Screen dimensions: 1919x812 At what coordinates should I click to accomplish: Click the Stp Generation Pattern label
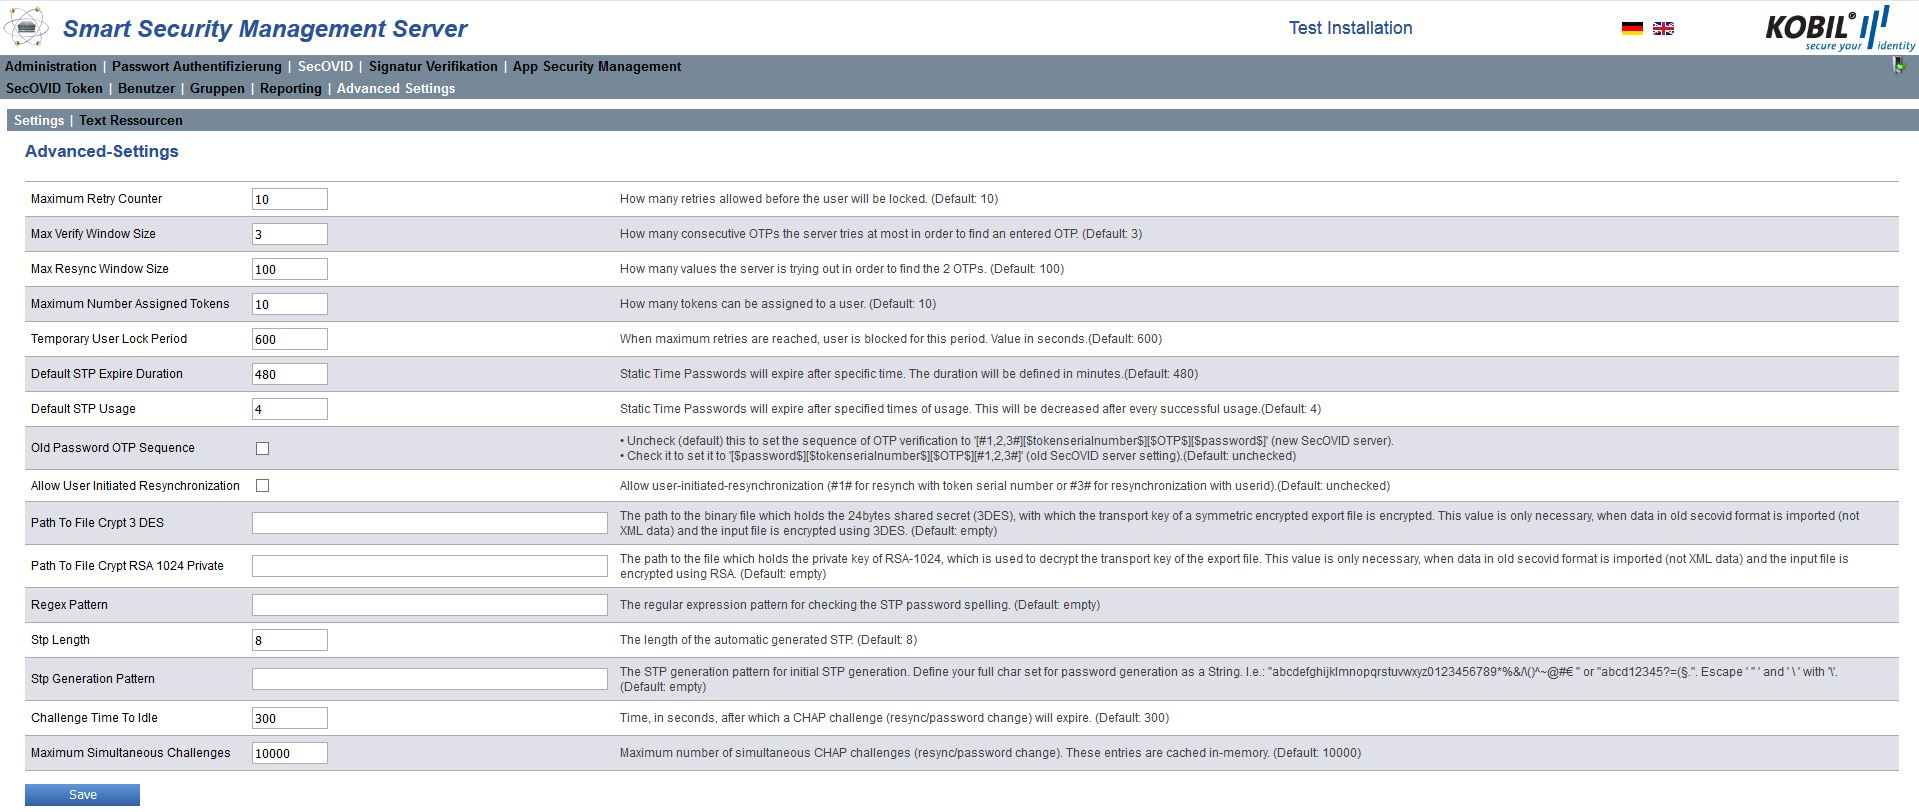[93, 679]
